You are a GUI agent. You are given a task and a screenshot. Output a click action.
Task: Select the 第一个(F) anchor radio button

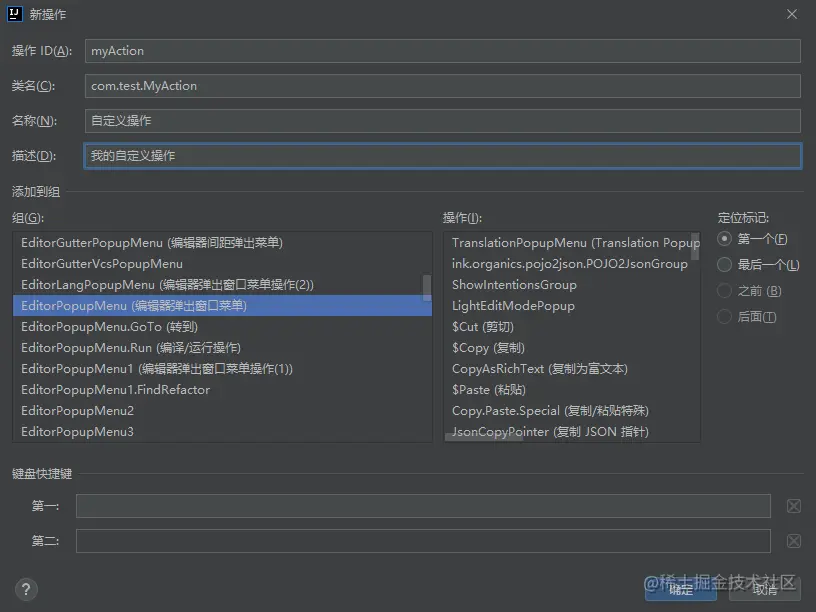[x=724, y=239]
